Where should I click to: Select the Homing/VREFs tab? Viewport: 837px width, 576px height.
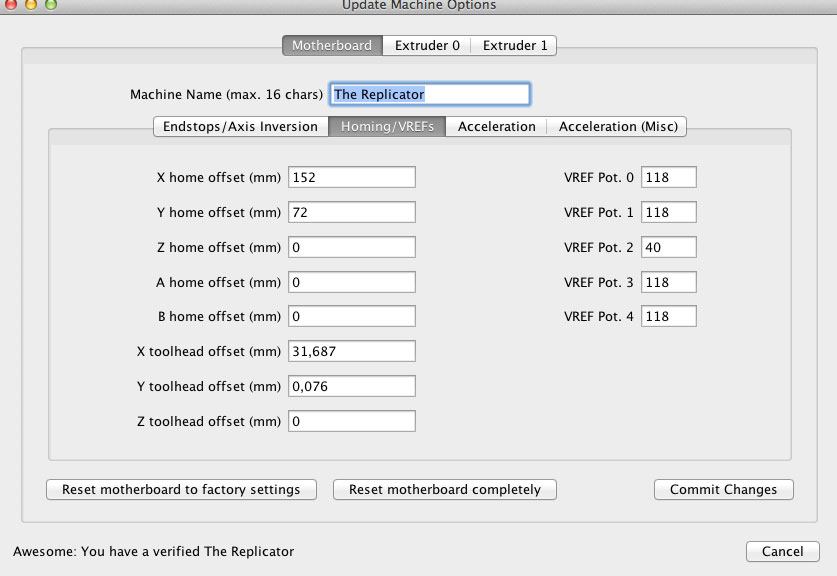pos(387,127)
